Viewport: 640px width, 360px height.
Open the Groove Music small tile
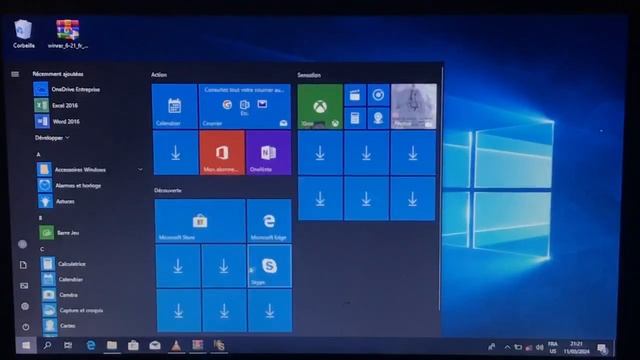pos(378,95)
